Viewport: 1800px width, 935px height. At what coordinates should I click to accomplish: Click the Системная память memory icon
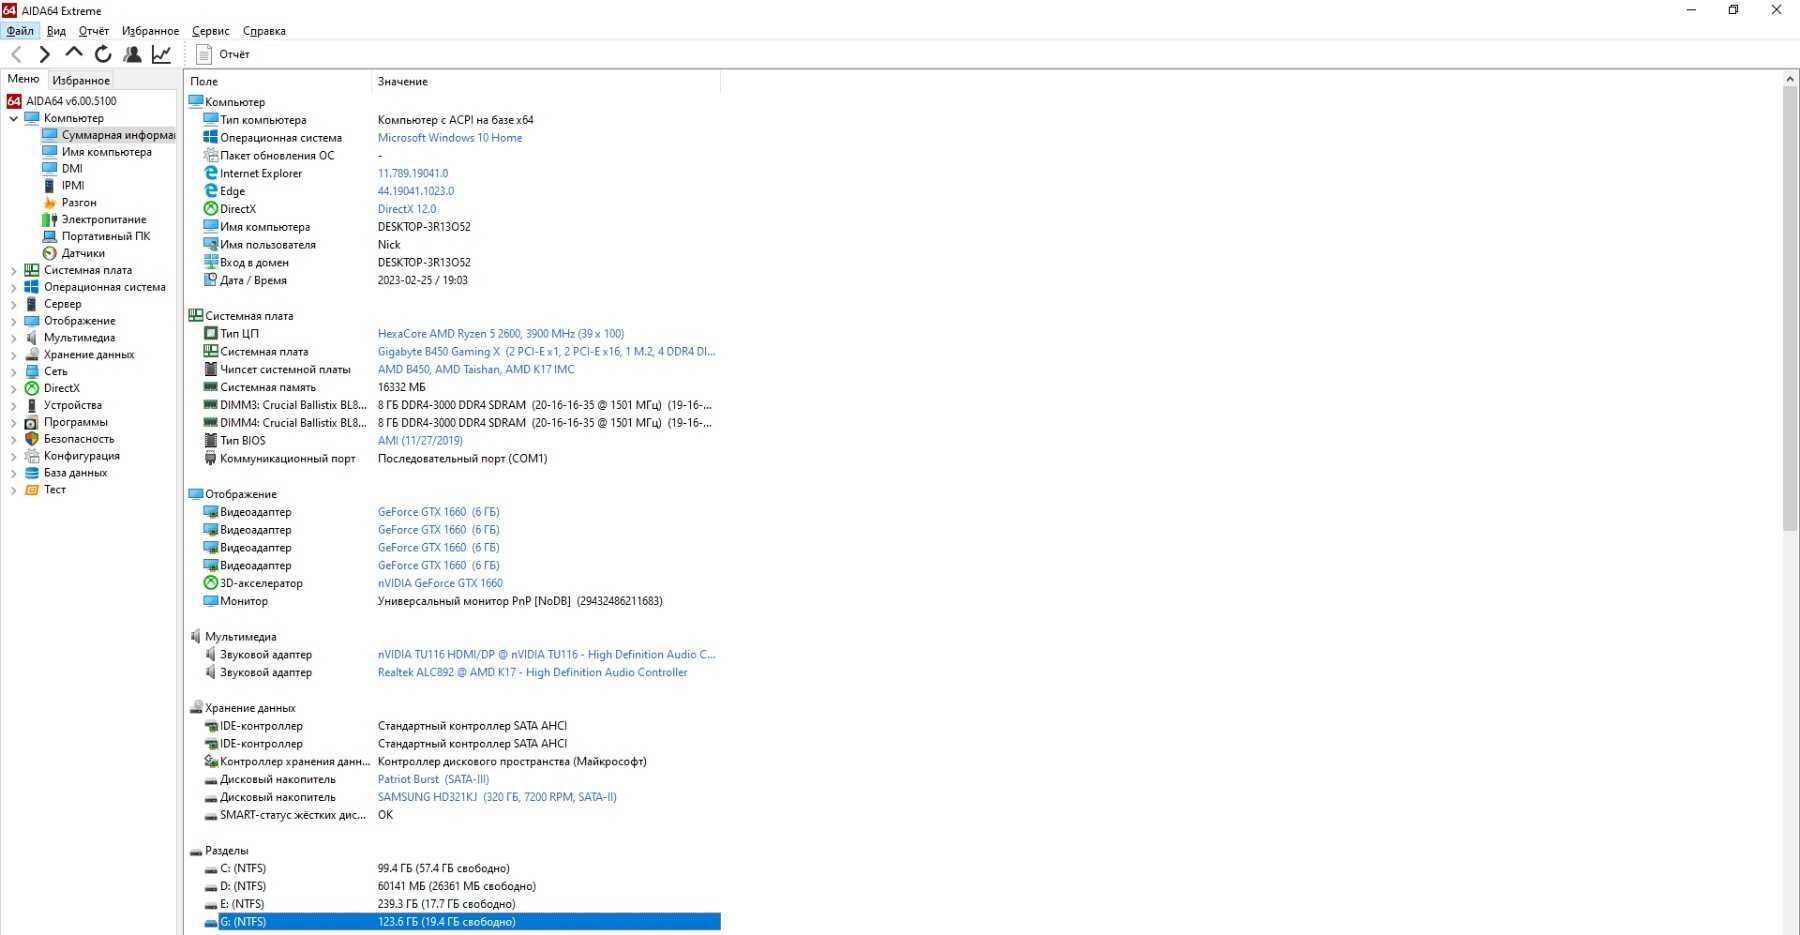(x=211, y=387)
